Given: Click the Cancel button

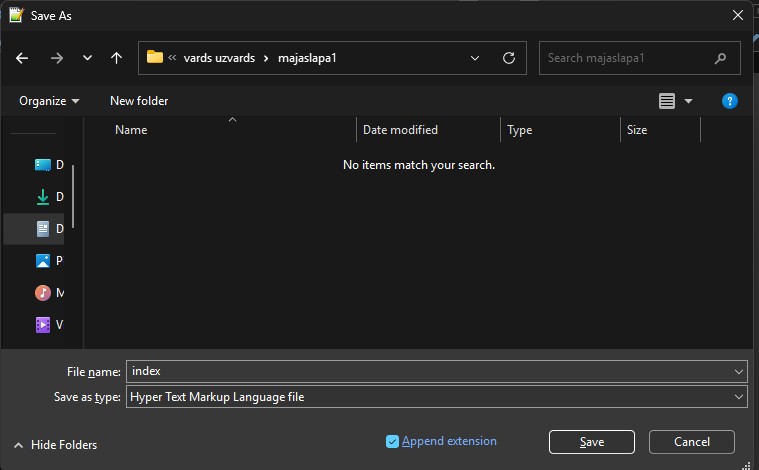Looking at the screenshot, I should click(x=691, y=442).
